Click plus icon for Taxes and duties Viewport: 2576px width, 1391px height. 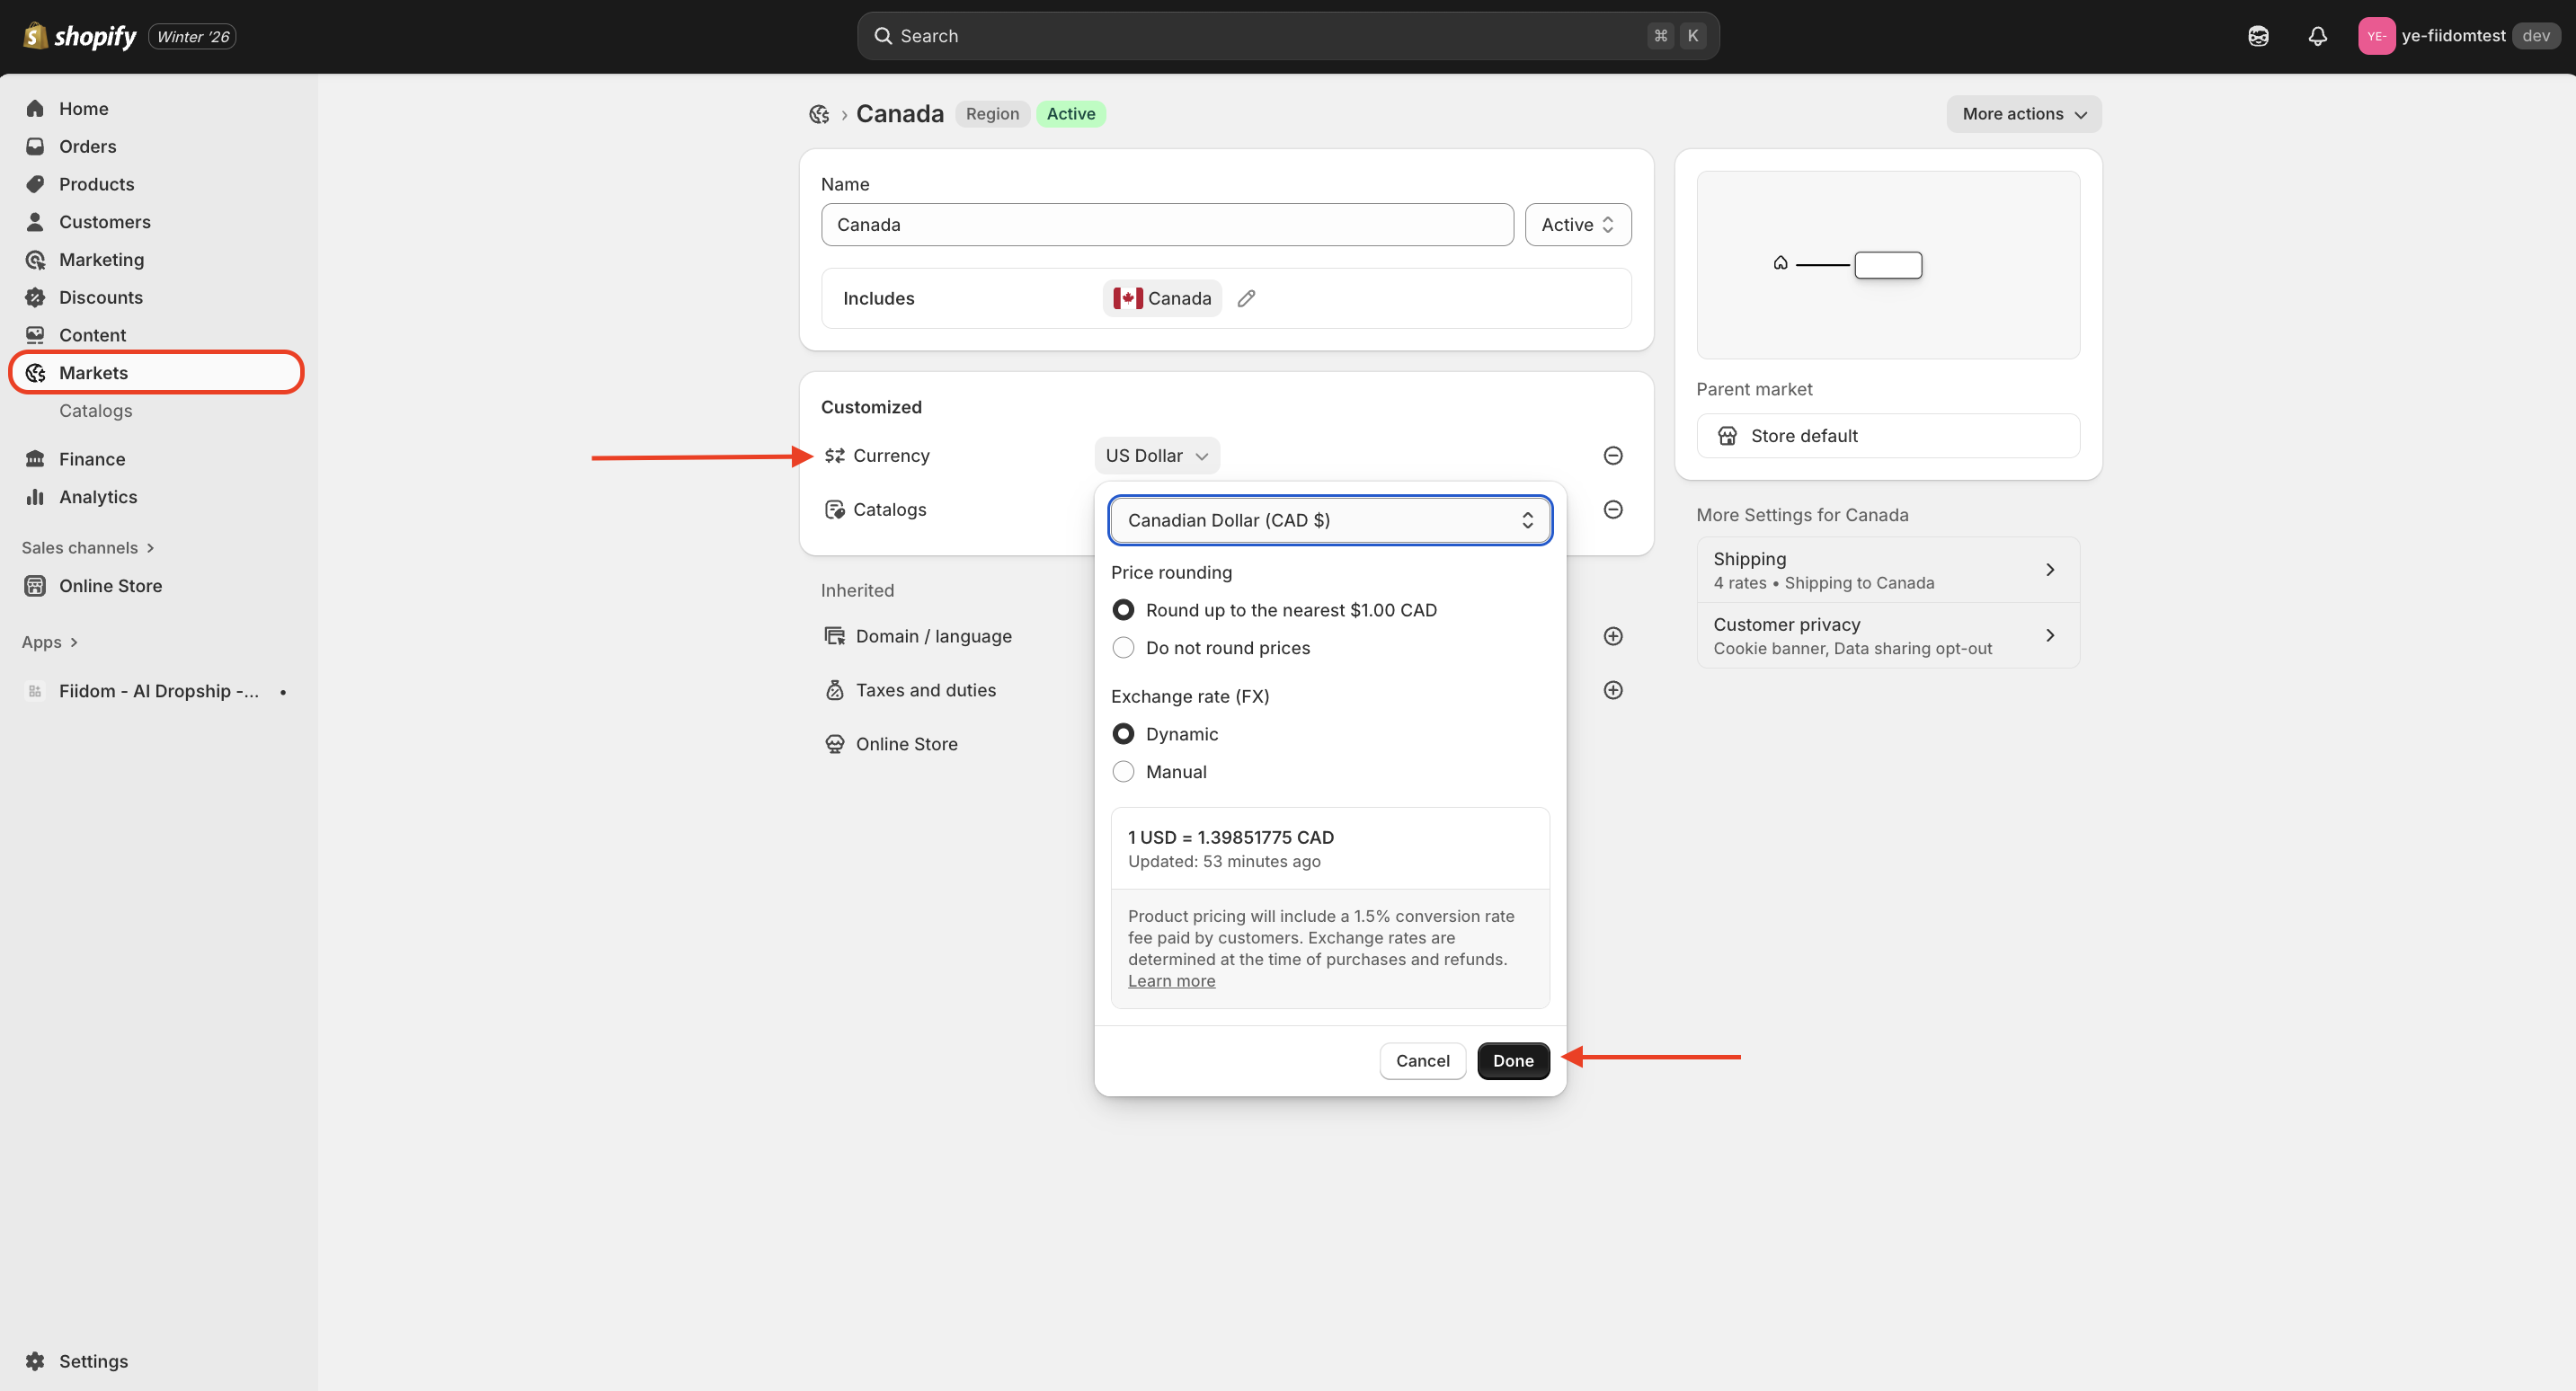1613,690
